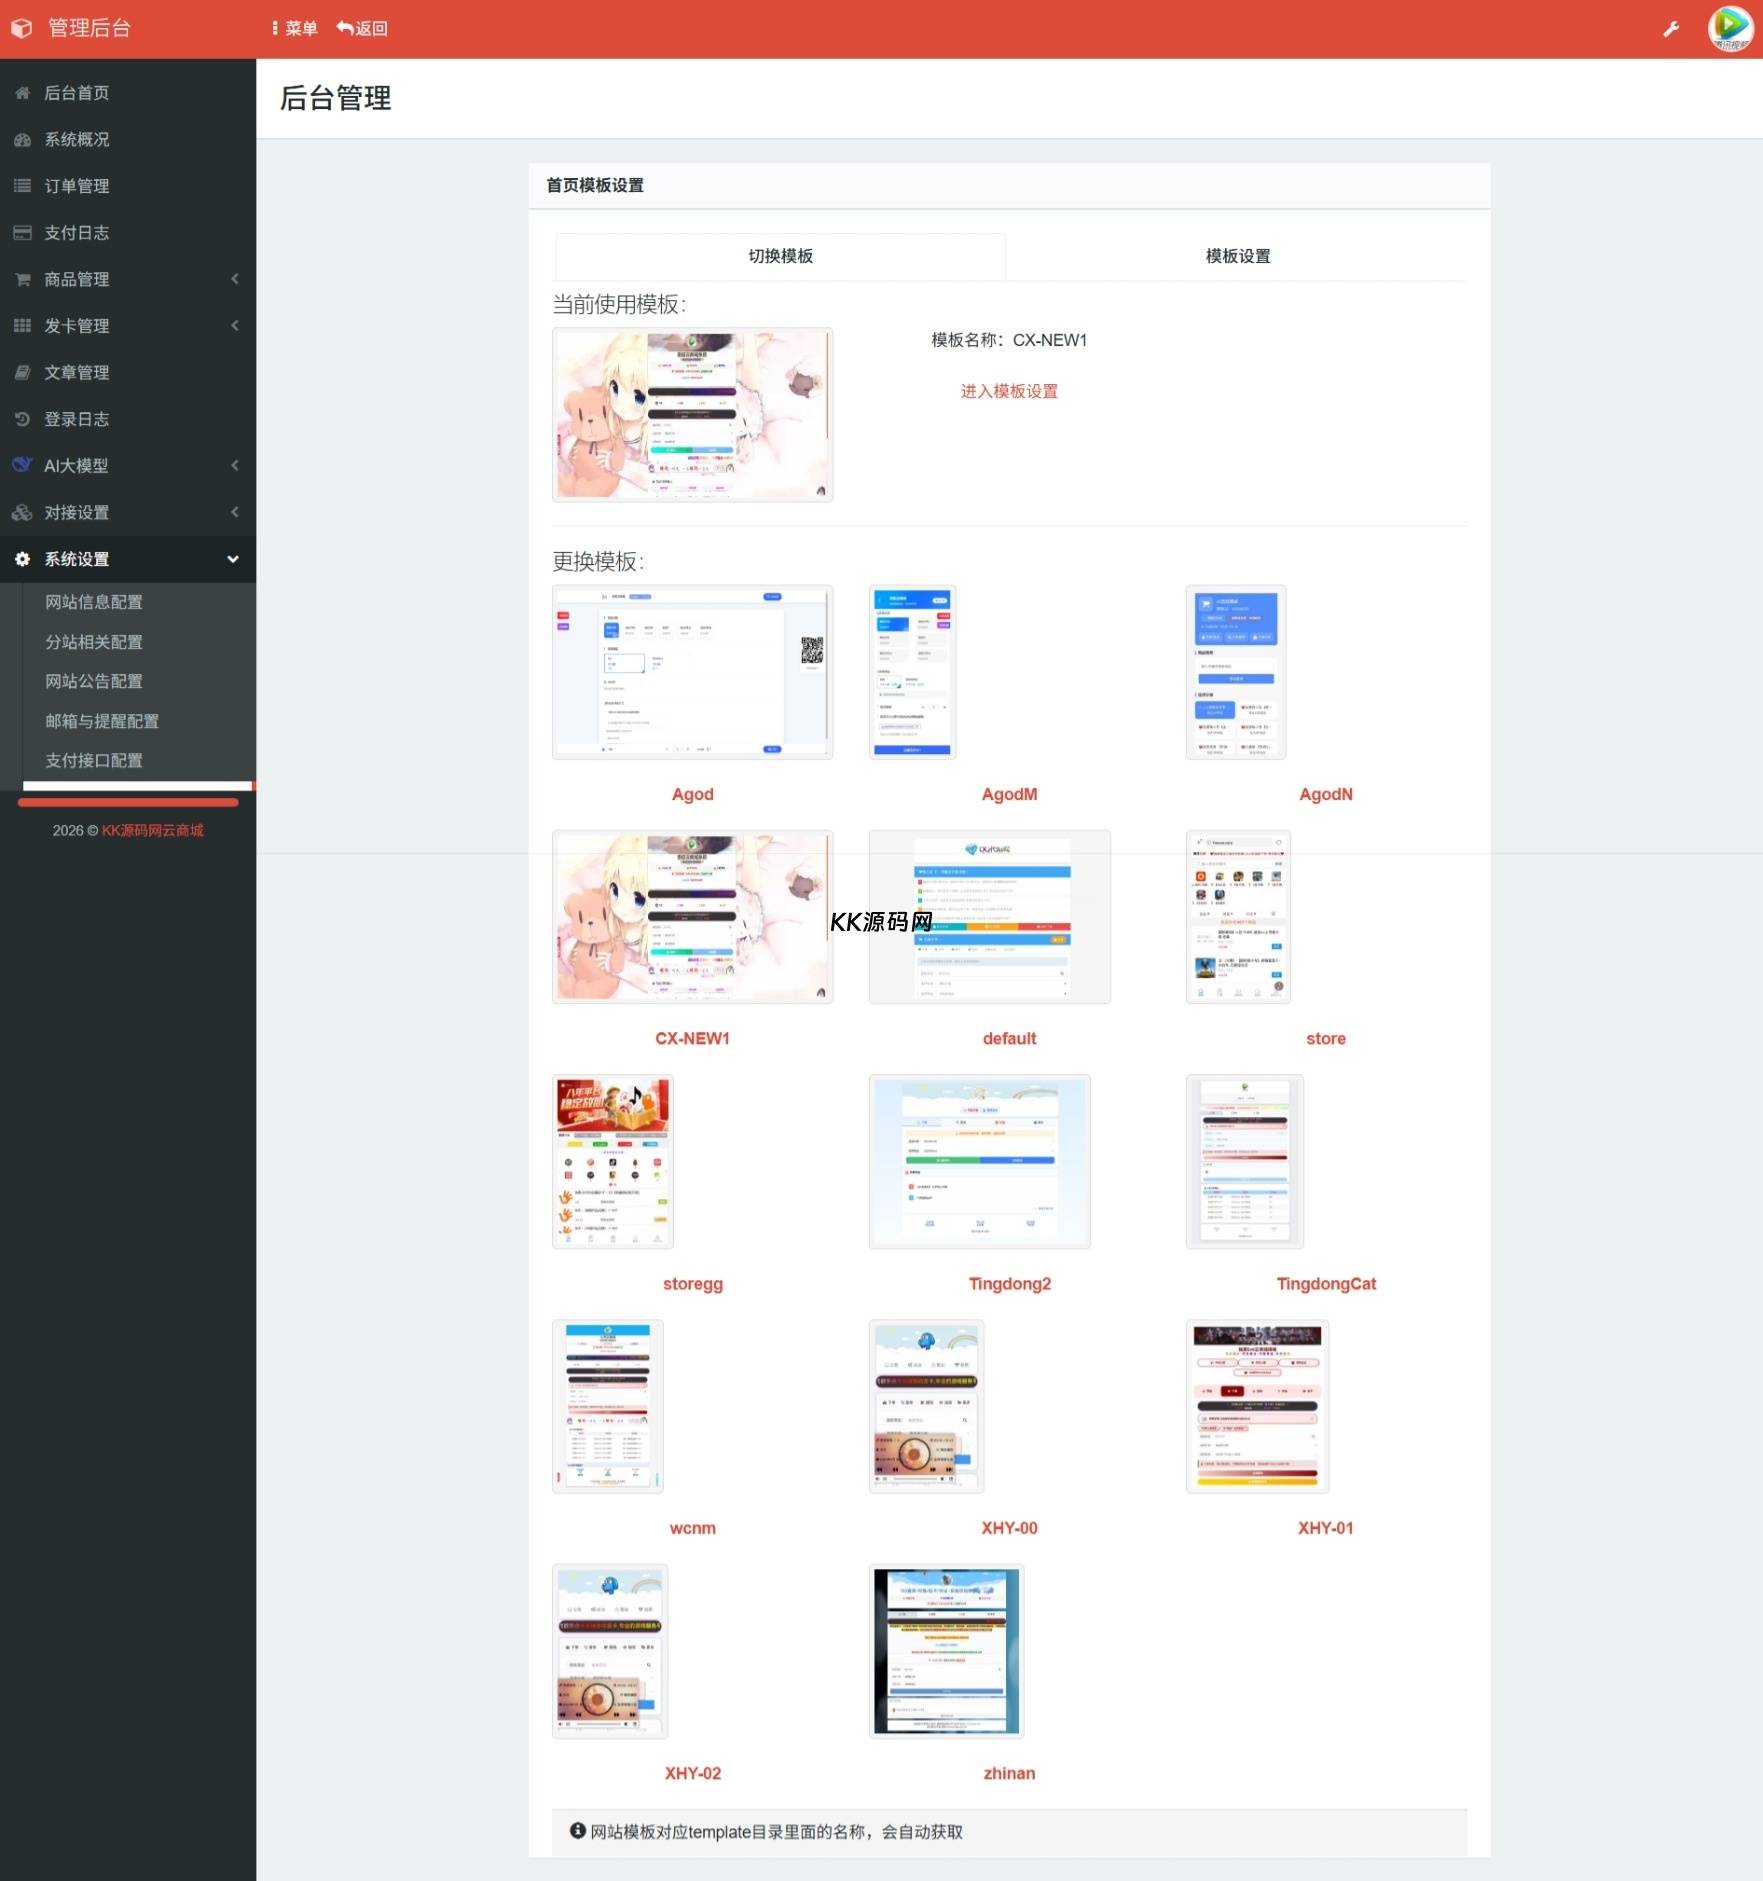1763x1881 pixels.
Task: Expand the AI大模型 submenu chevron
Action: click(x=235, y=466)
